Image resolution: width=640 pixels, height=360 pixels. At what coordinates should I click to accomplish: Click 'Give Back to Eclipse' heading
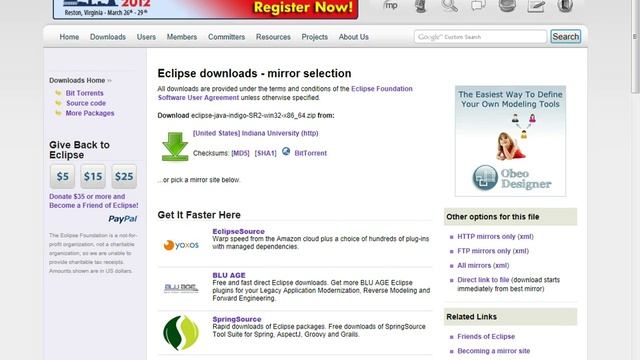click(79, 150)
